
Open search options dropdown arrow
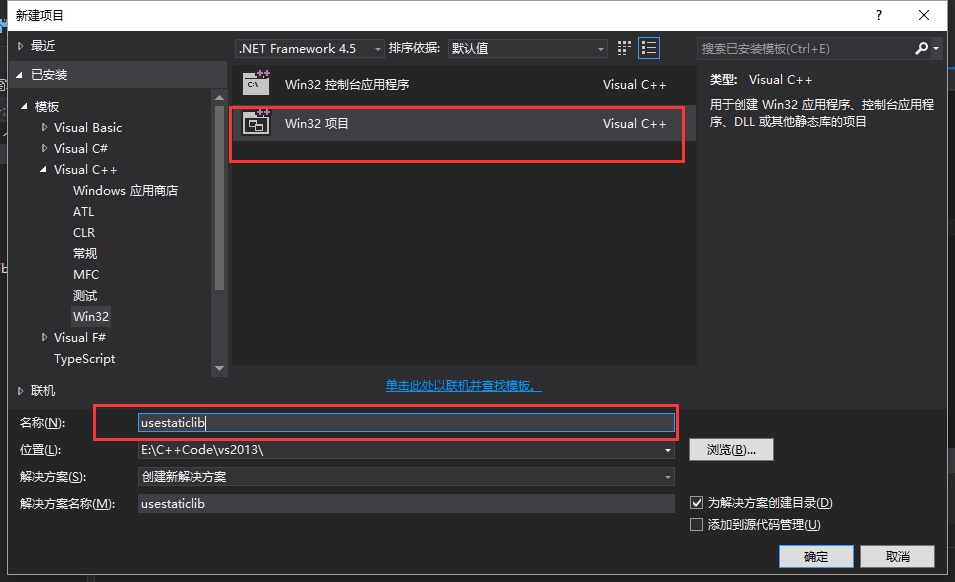(x=936, y=48)
